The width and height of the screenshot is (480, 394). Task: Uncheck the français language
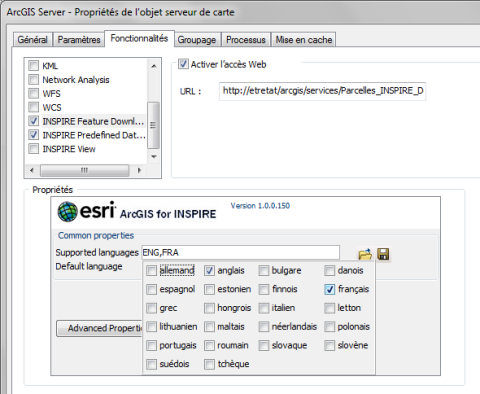point(329,289)
